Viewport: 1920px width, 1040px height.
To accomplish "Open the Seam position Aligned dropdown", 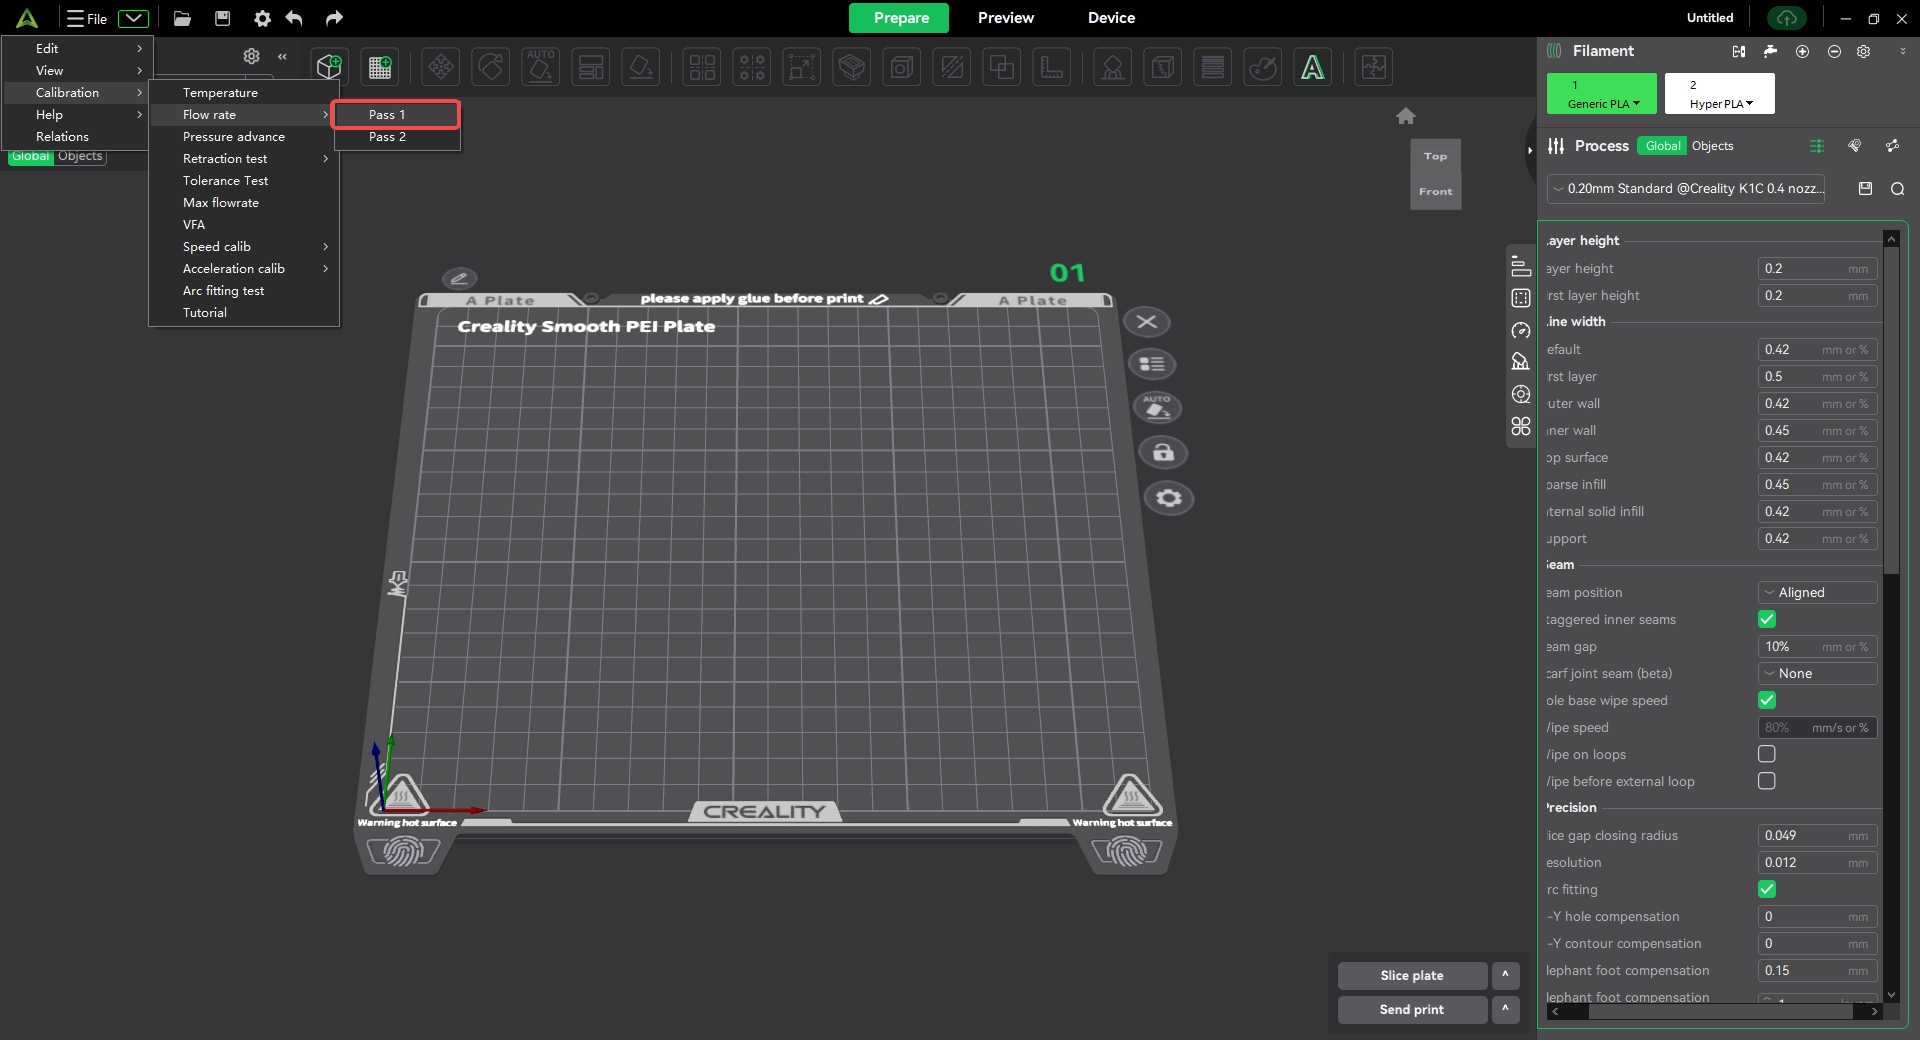I will point(1817,593).
